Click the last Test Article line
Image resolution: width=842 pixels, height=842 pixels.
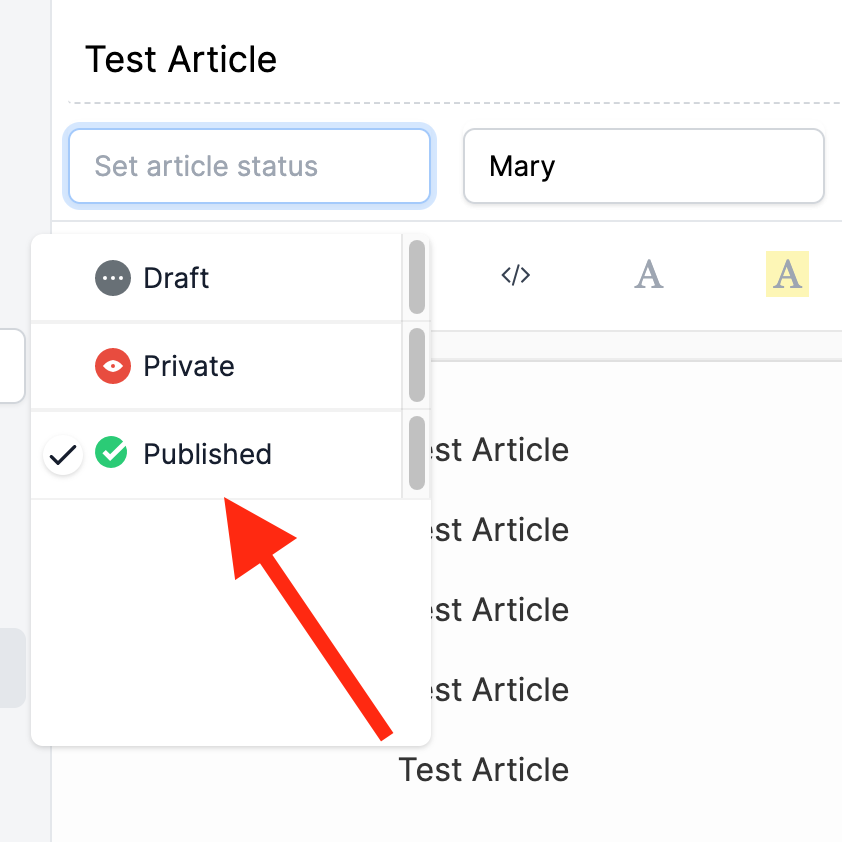(x=483, y=770)
